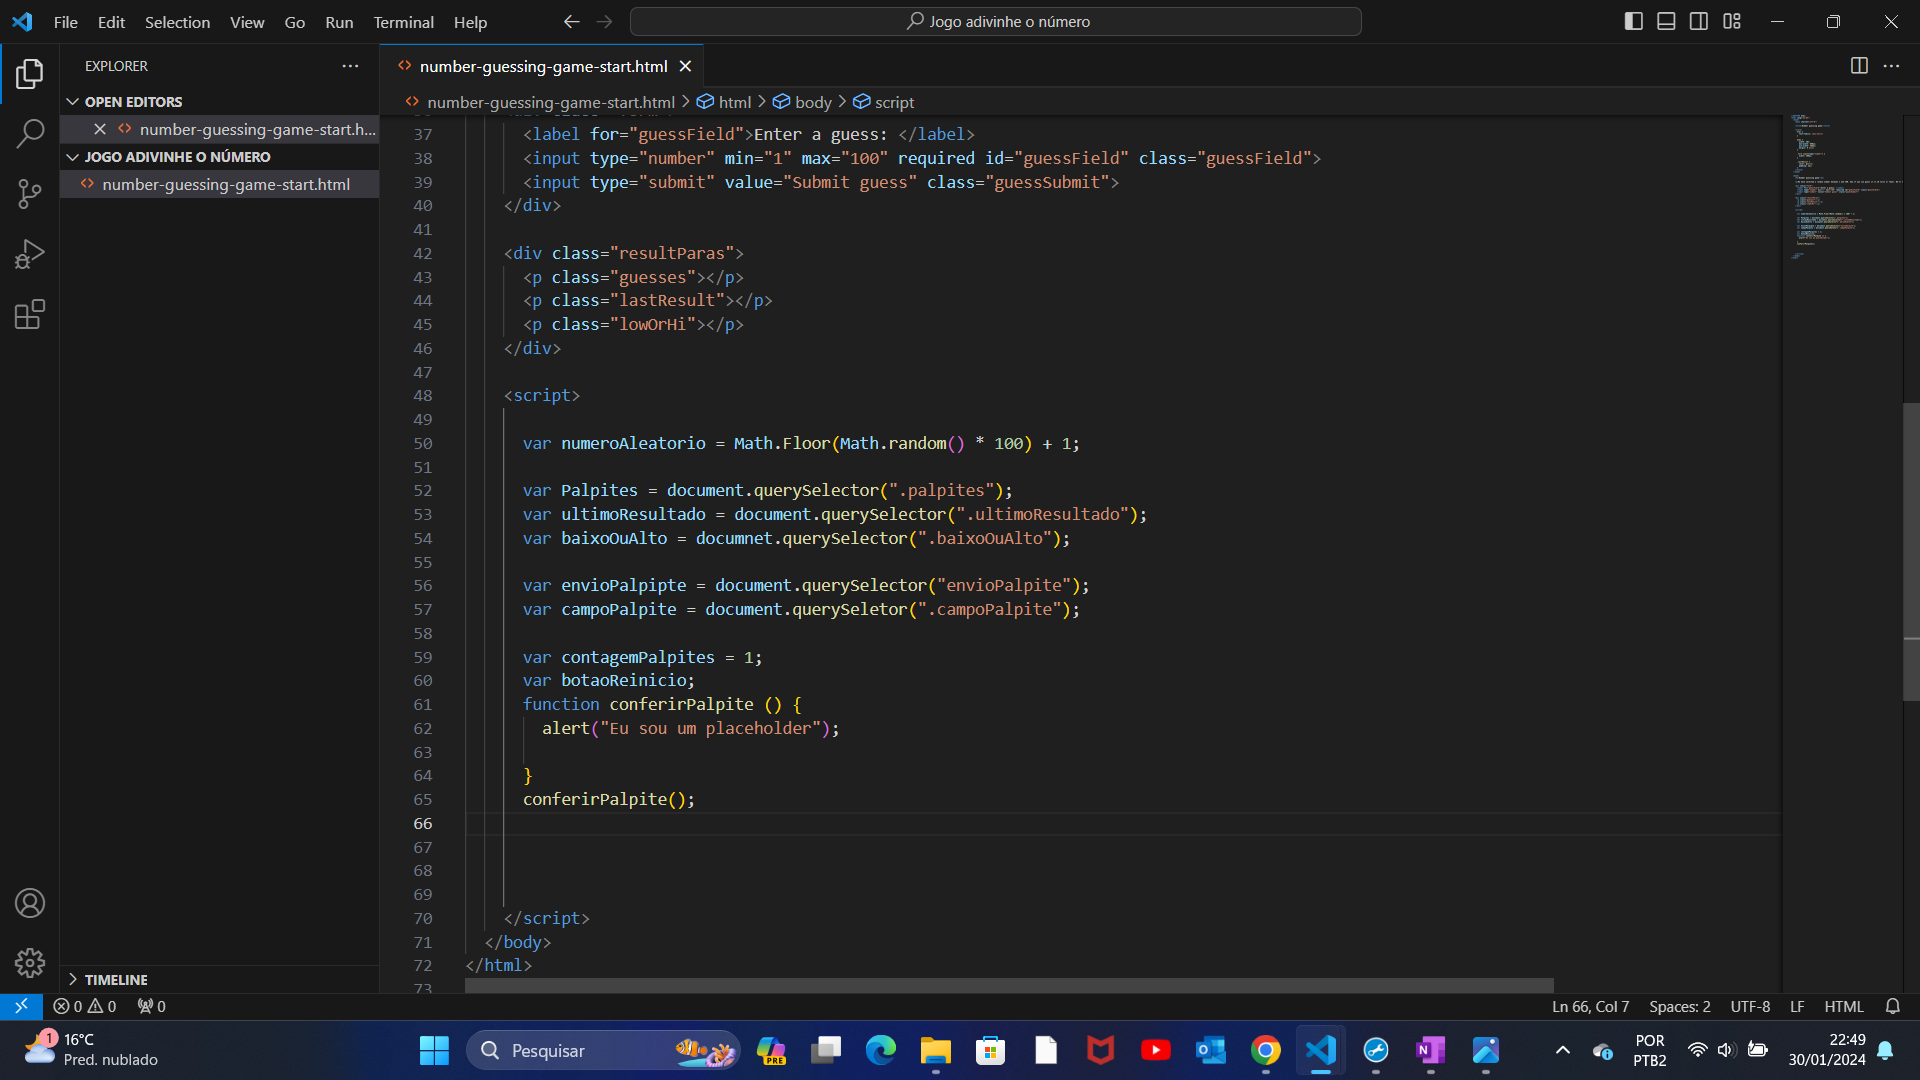
Task: Go back with the navigation arrow
Action: pos(571,21)
